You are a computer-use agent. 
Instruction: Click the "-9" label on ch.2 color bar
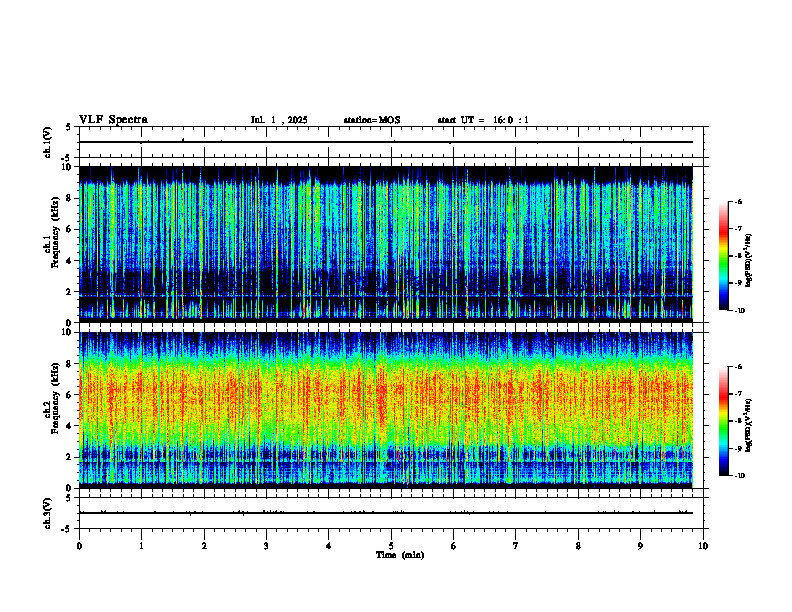(738, 448)
